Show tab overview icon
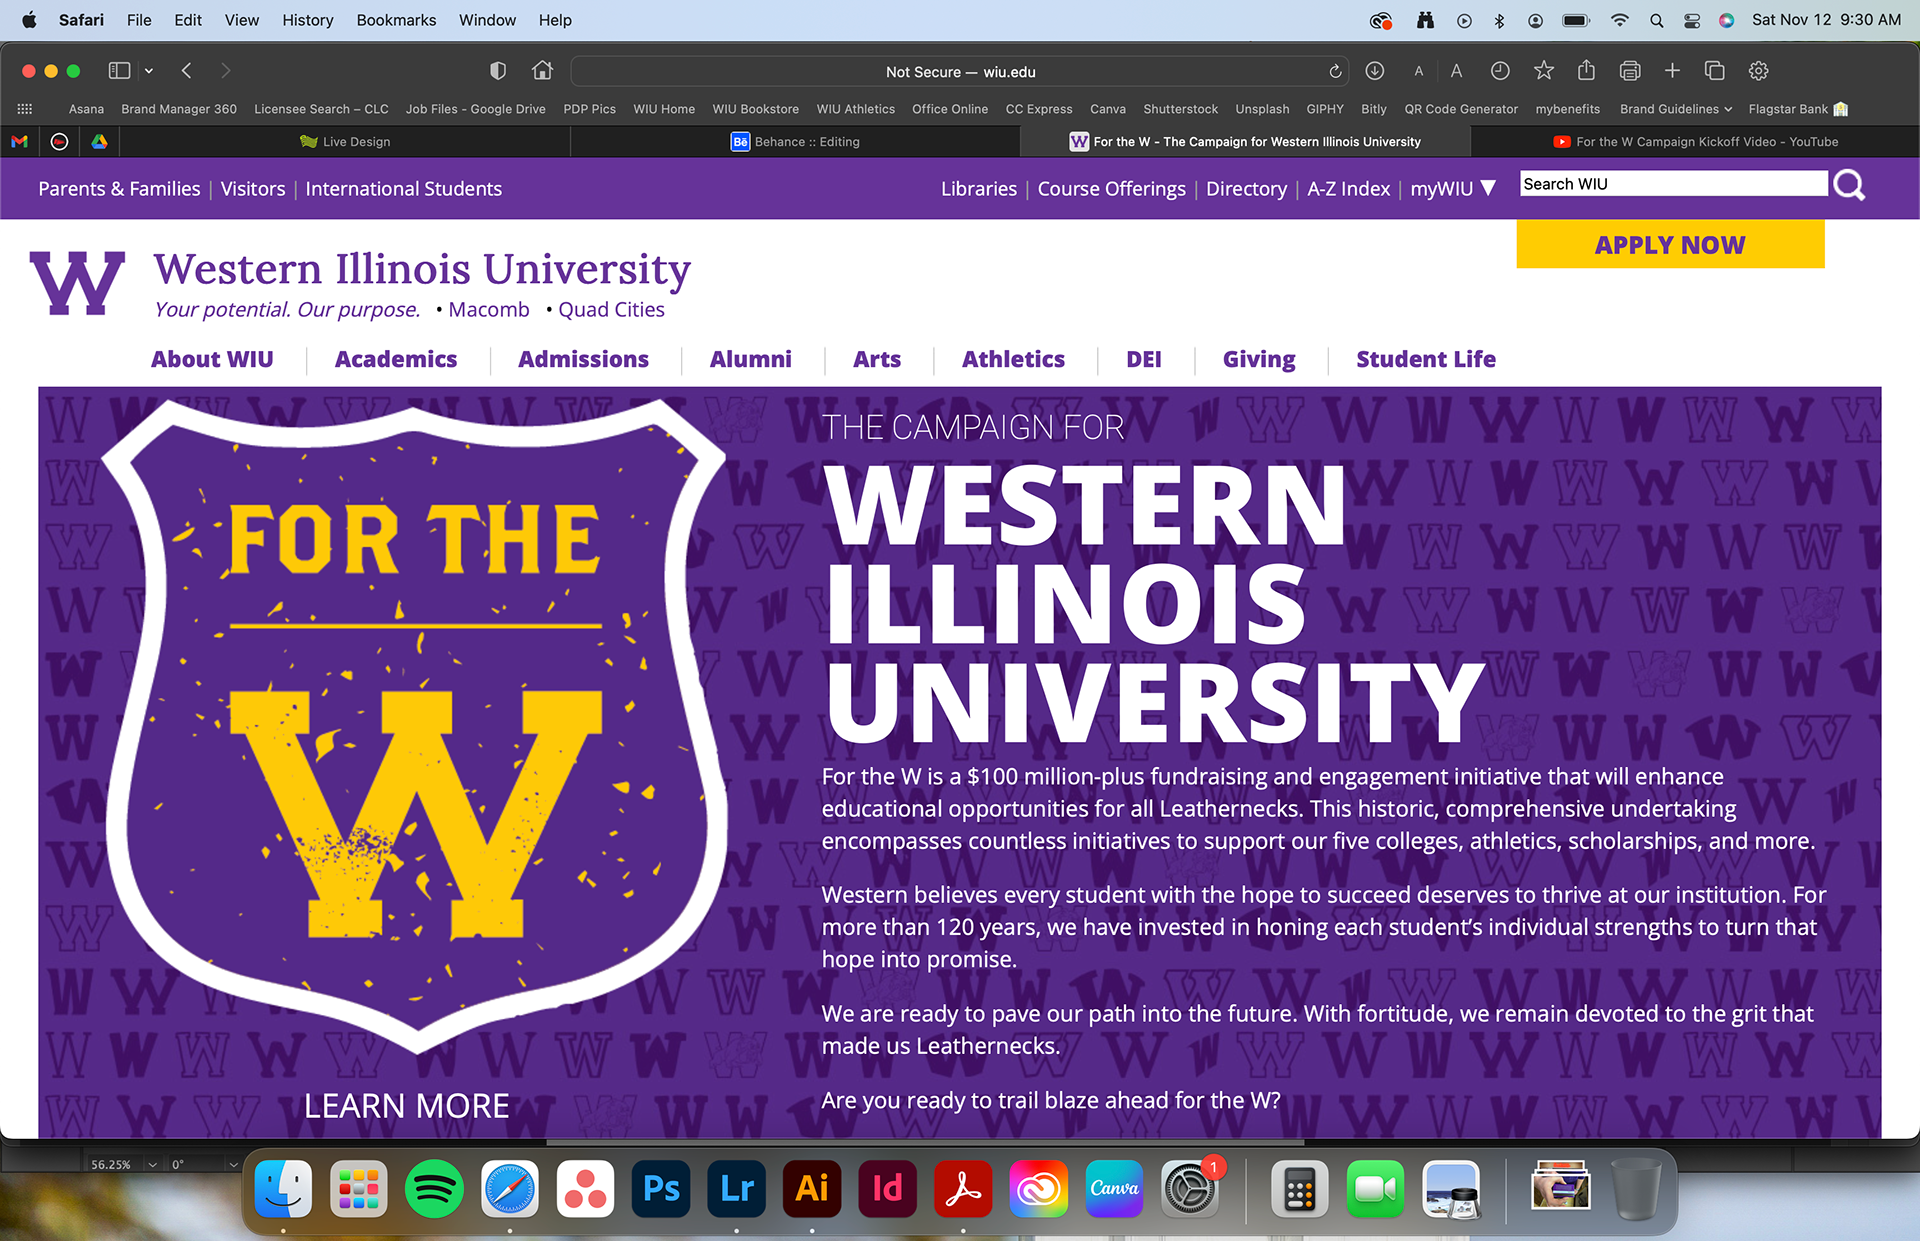The height and width of the screenshot is (1241, 1920). tap(1715, 71)
